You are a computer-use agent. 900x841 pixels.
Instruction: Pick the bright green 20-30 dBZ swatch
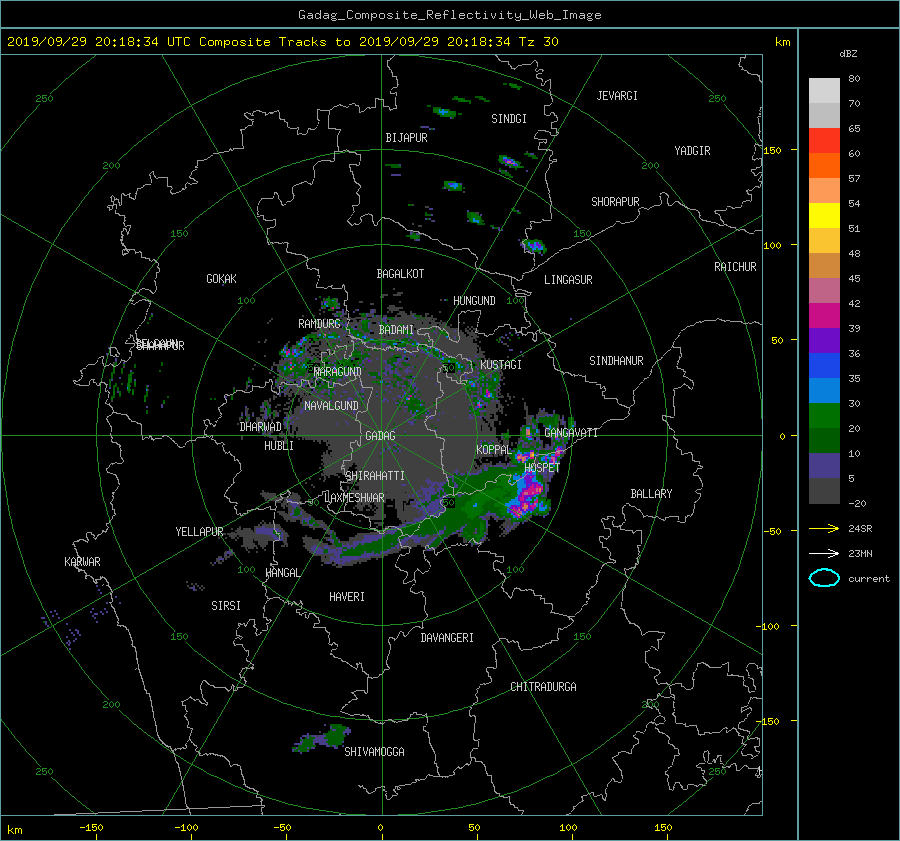coord(824,415)
